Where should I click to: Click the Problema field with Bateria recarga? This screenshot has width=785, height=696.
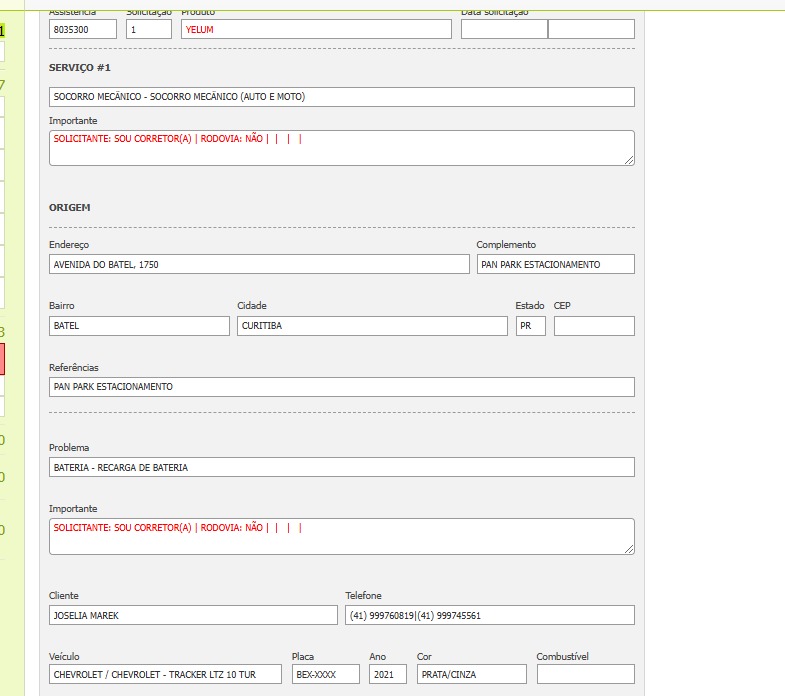[x=341, y=467]
